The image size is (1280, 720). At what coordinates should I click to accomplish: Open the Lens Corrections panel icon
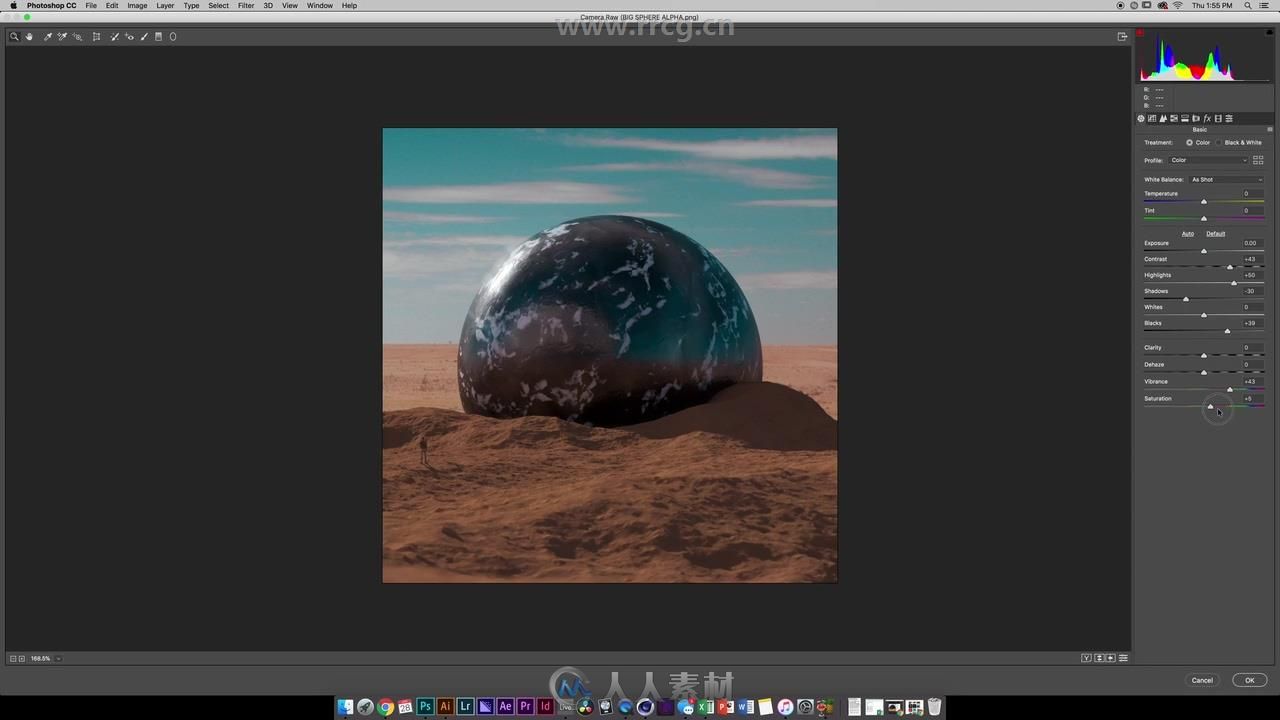tap(1196, 118)
